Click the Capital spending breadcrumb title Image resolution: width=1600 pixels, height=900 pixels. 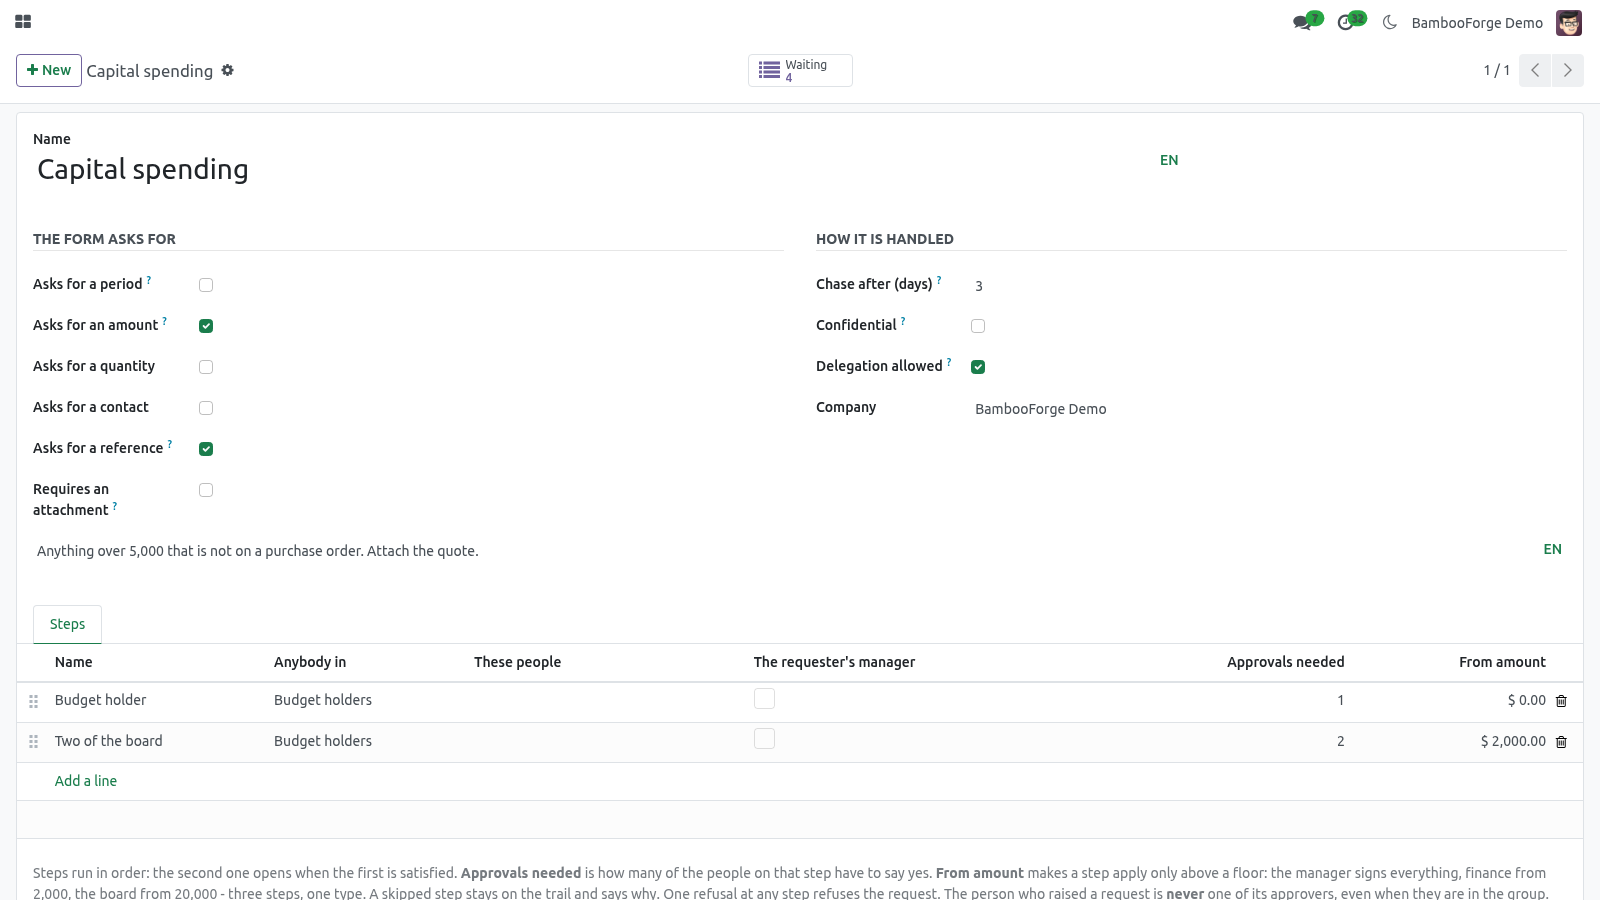(x=150, y=71)
